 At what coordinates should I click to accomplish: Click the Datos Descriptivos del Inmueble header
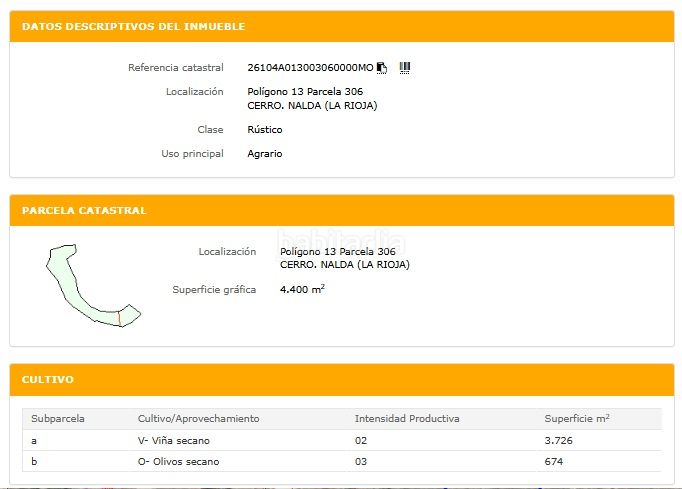tap(134, 27)
